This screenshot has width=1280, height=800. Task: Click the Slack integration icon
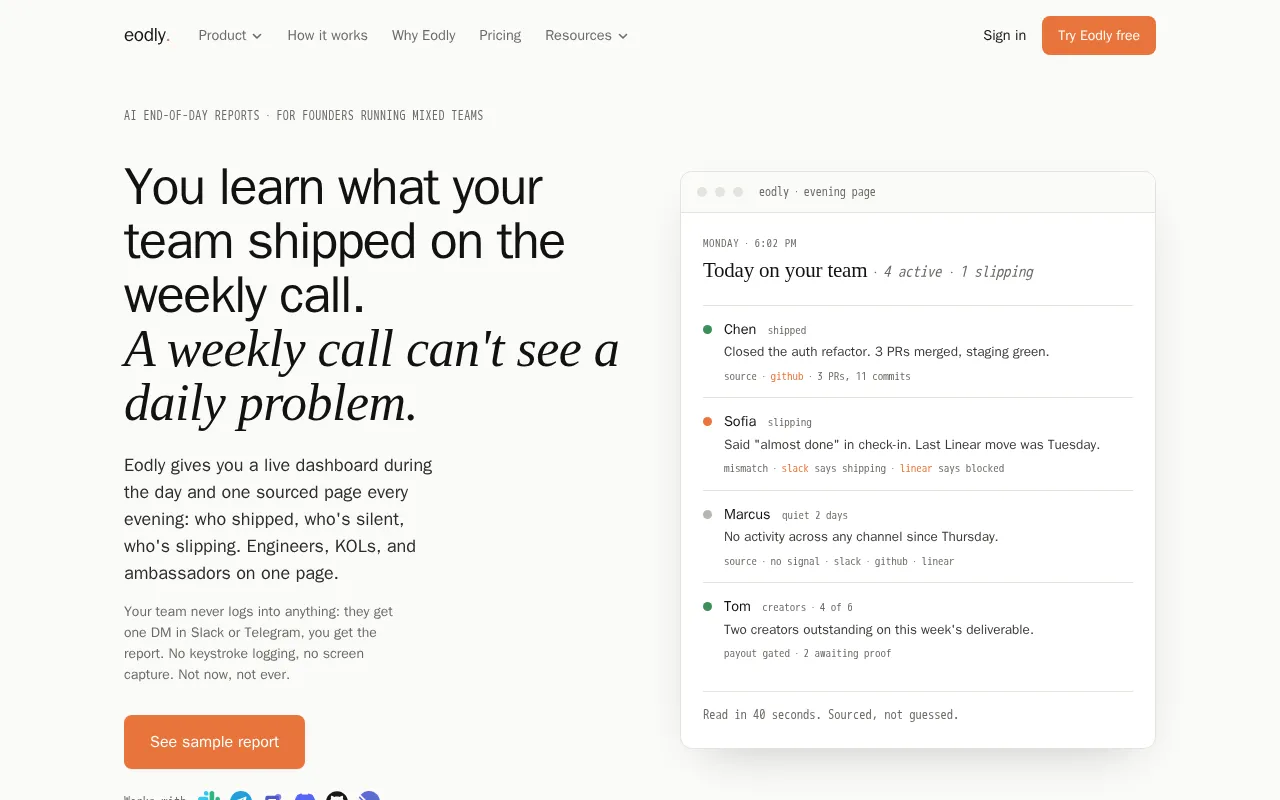pos(209,796)
